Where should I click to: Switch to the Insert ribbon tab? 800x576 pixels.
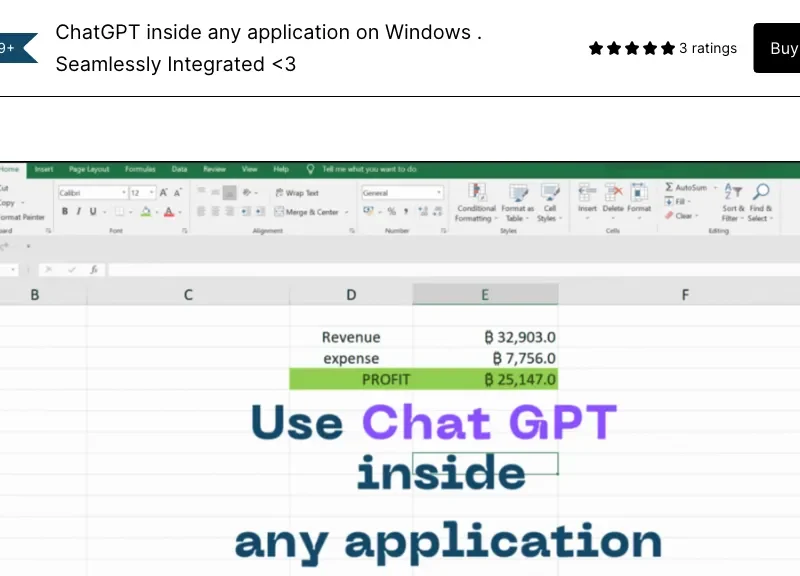click(x=44, y=169)
